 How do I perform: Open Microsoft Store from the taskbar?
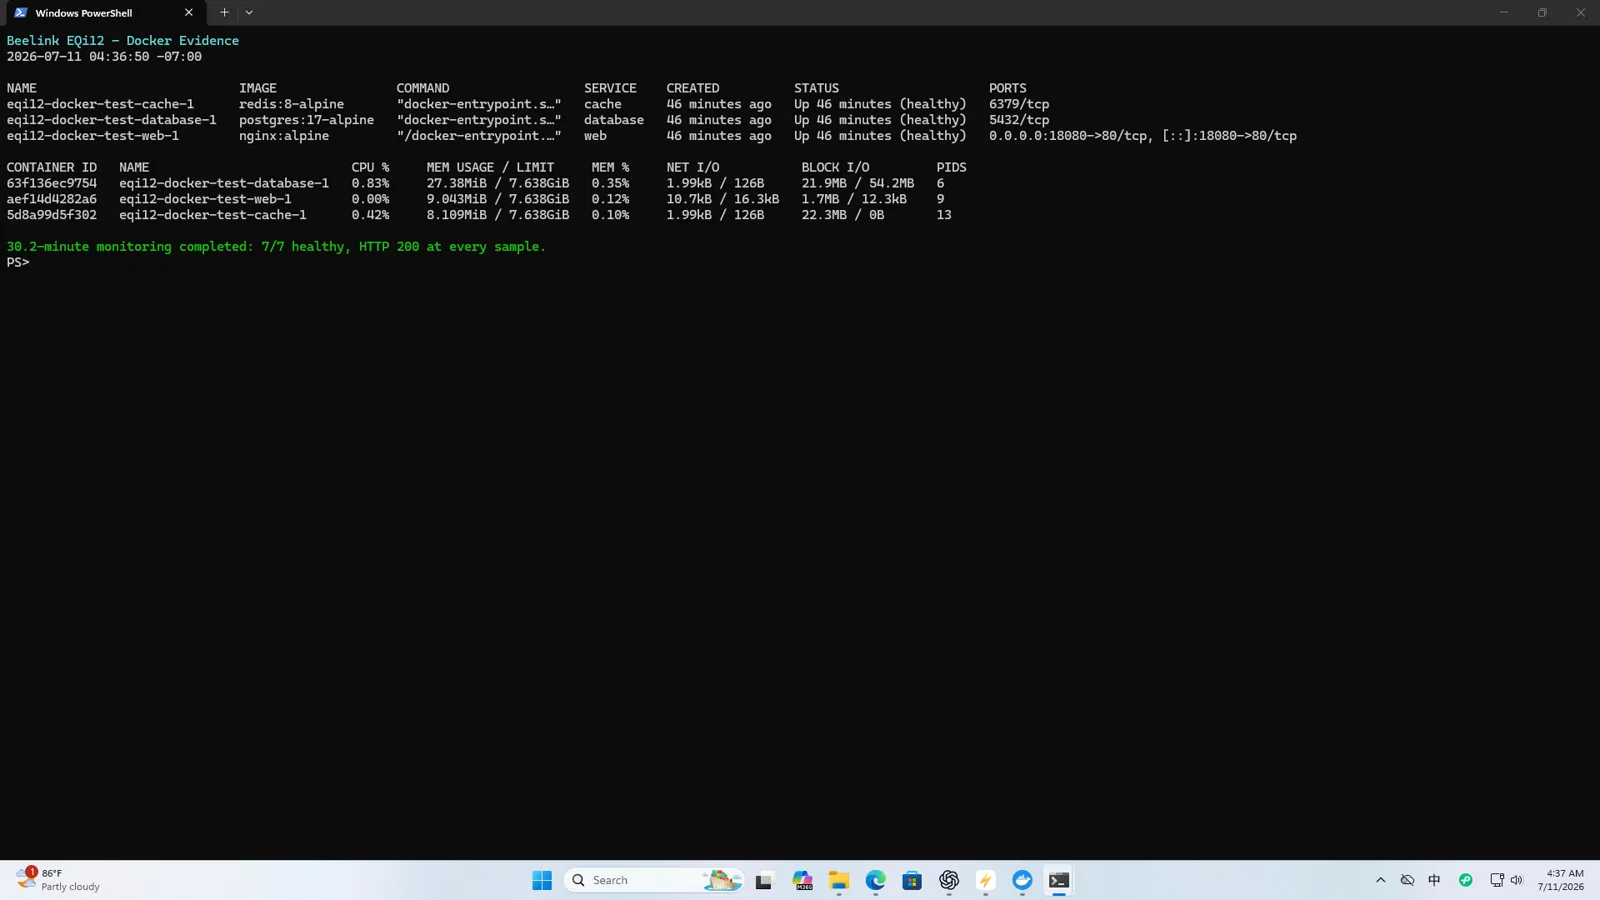(x=912, y=880)
